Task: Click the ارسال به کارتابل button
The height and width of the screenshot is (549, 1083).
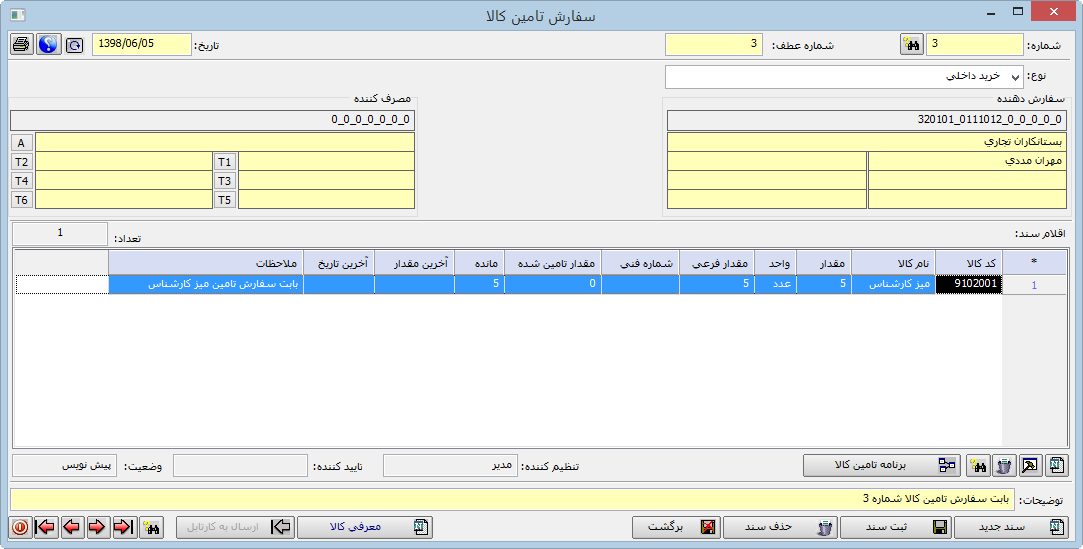Action: (x=235, y=527)
